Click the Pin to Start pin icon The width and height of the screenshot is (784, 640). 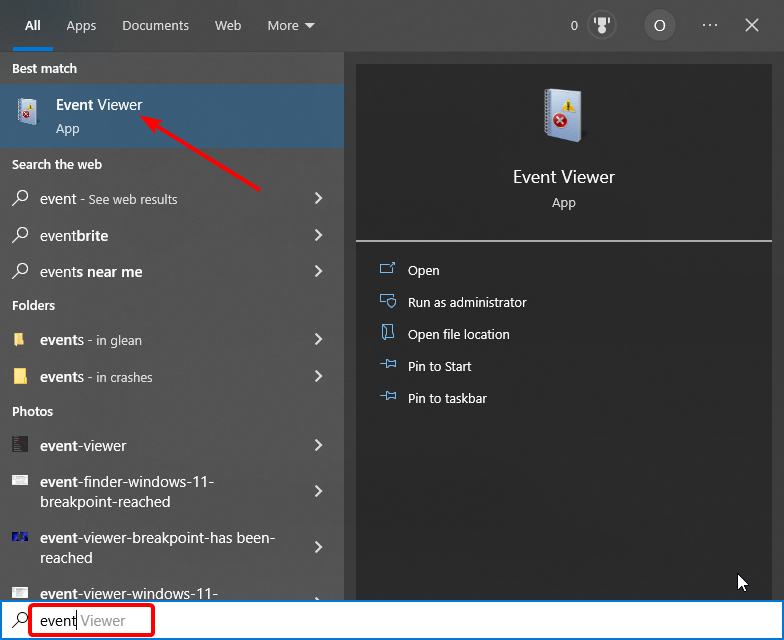tap(388, 364)
